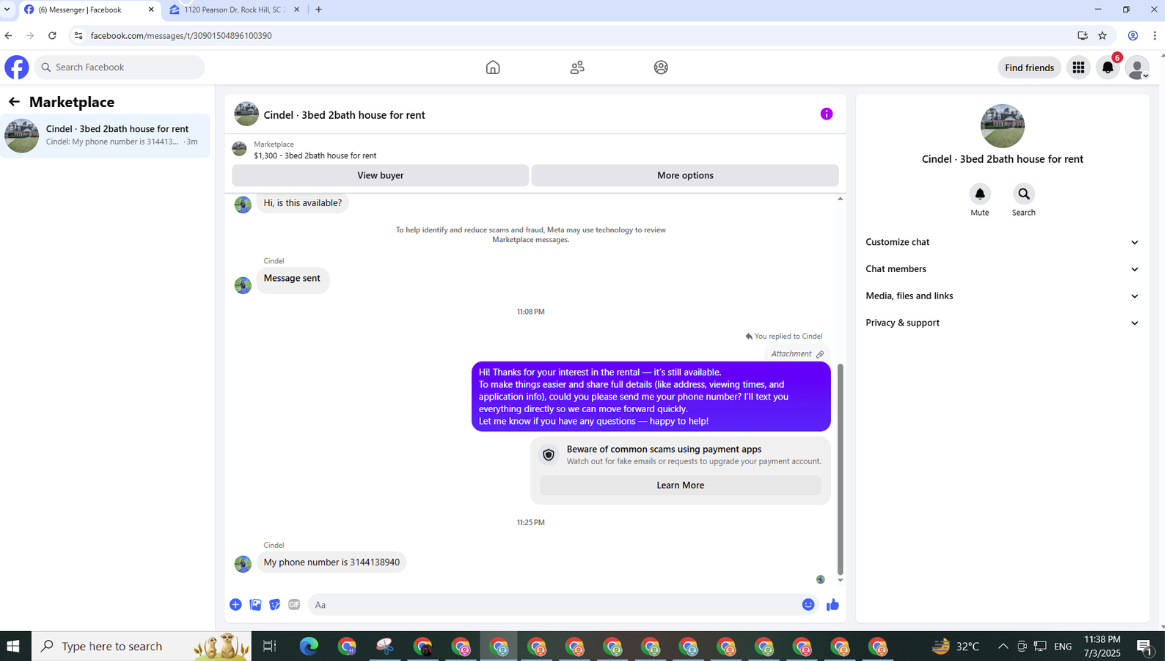Close the 1120 Pearson Dr tab

[x=296, y=10]
